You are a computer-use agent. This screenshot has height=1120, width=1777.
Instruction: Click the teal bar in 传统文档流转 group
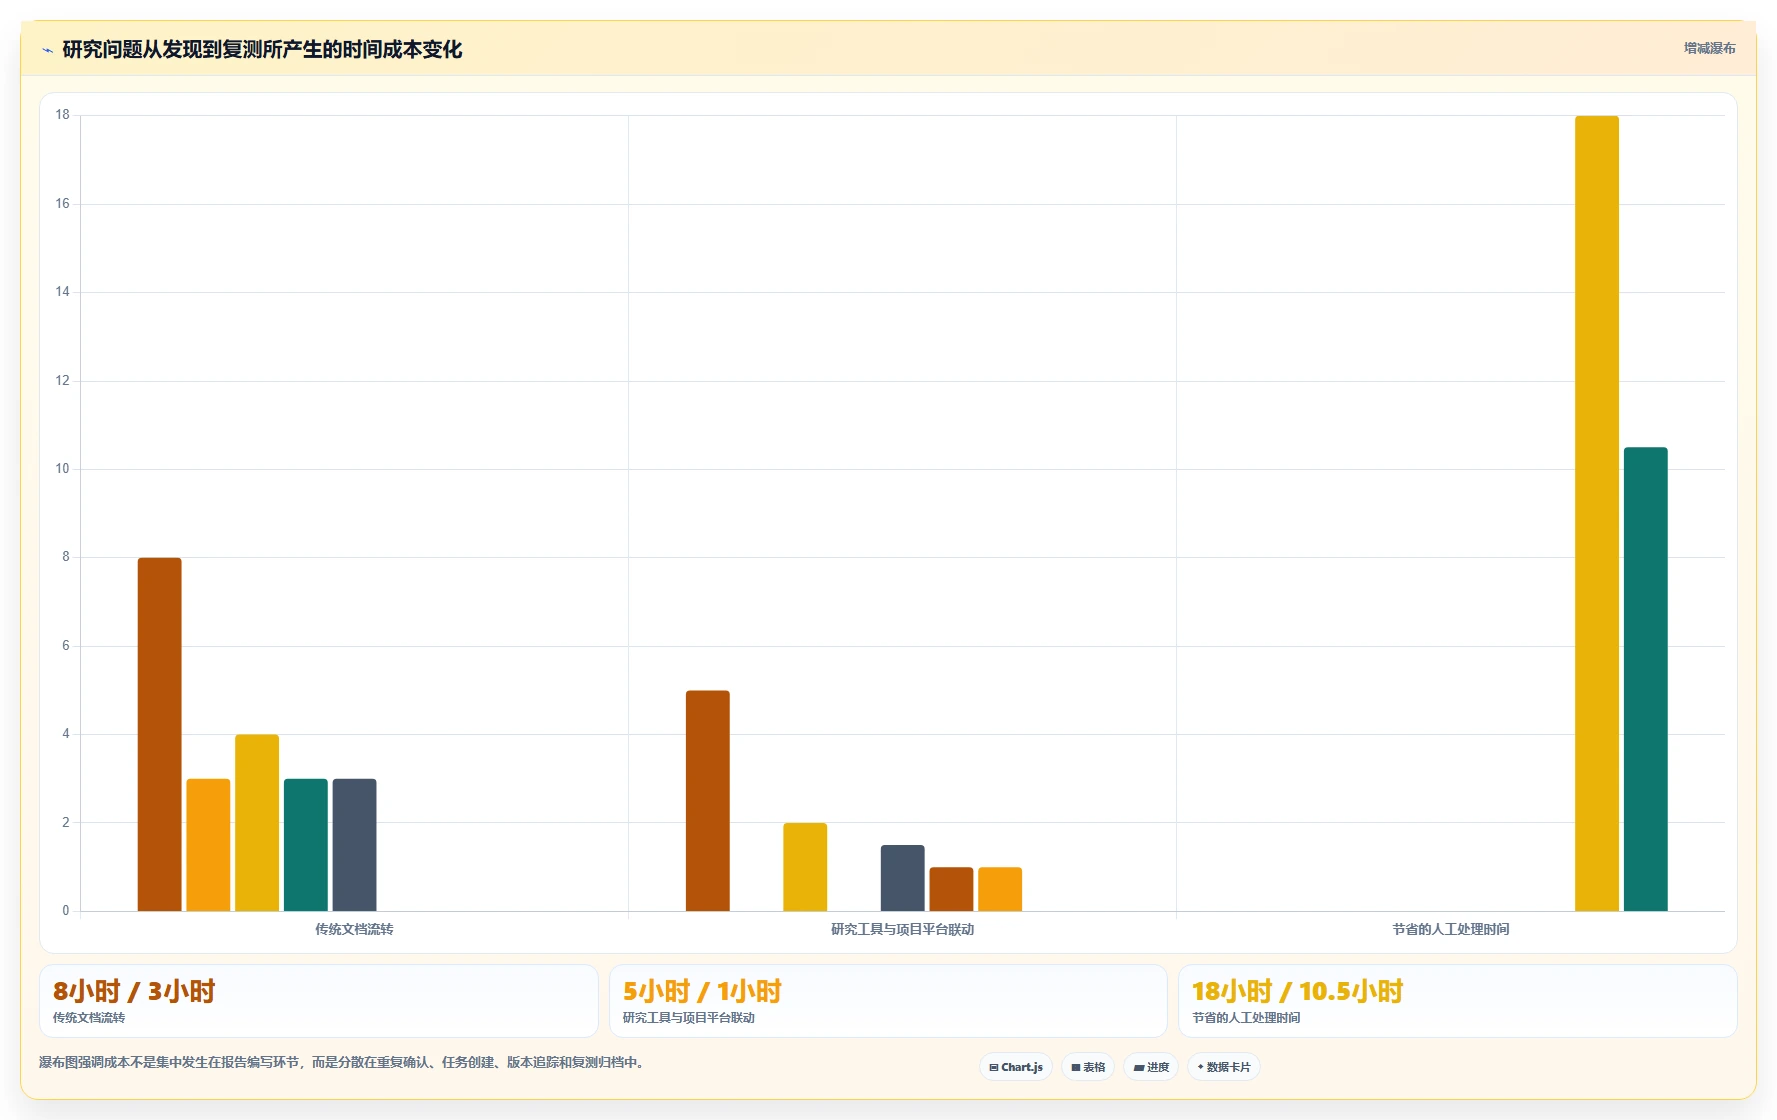coord(306,845)
